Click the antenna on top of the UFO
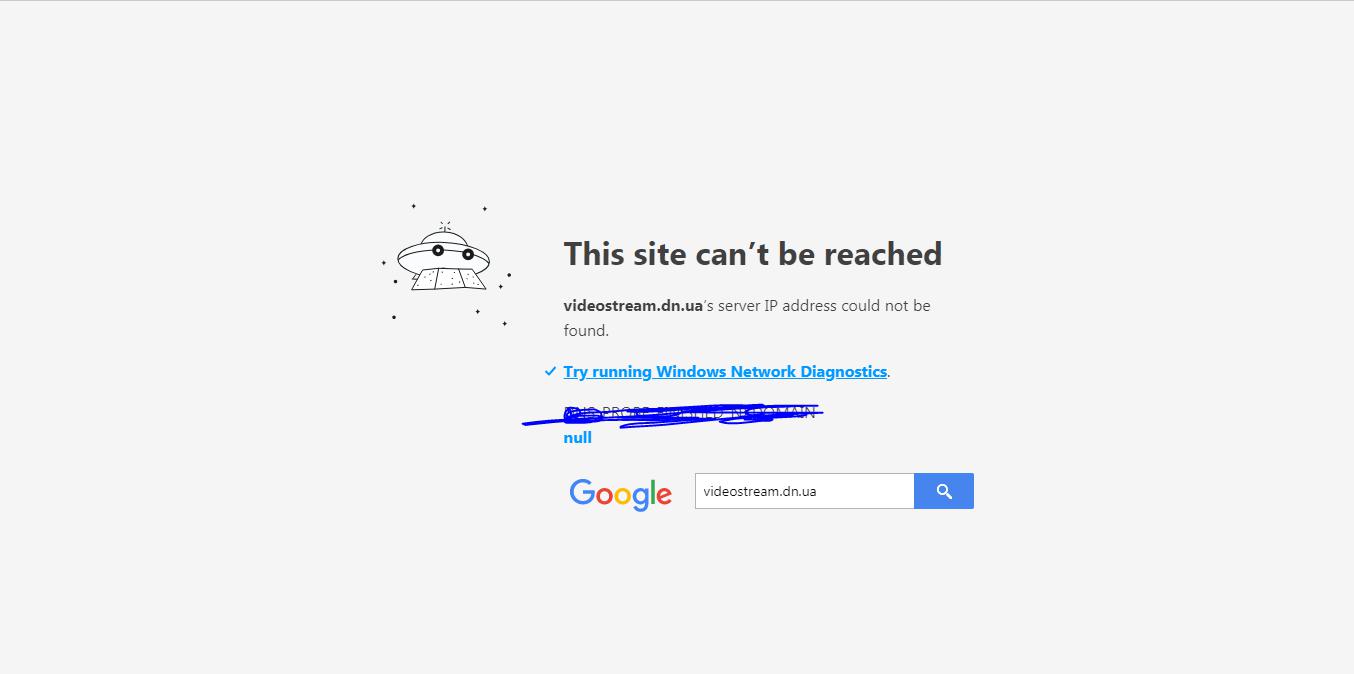Image resolution: width=1354 pixels, height=674 pixels. [445, 227]
